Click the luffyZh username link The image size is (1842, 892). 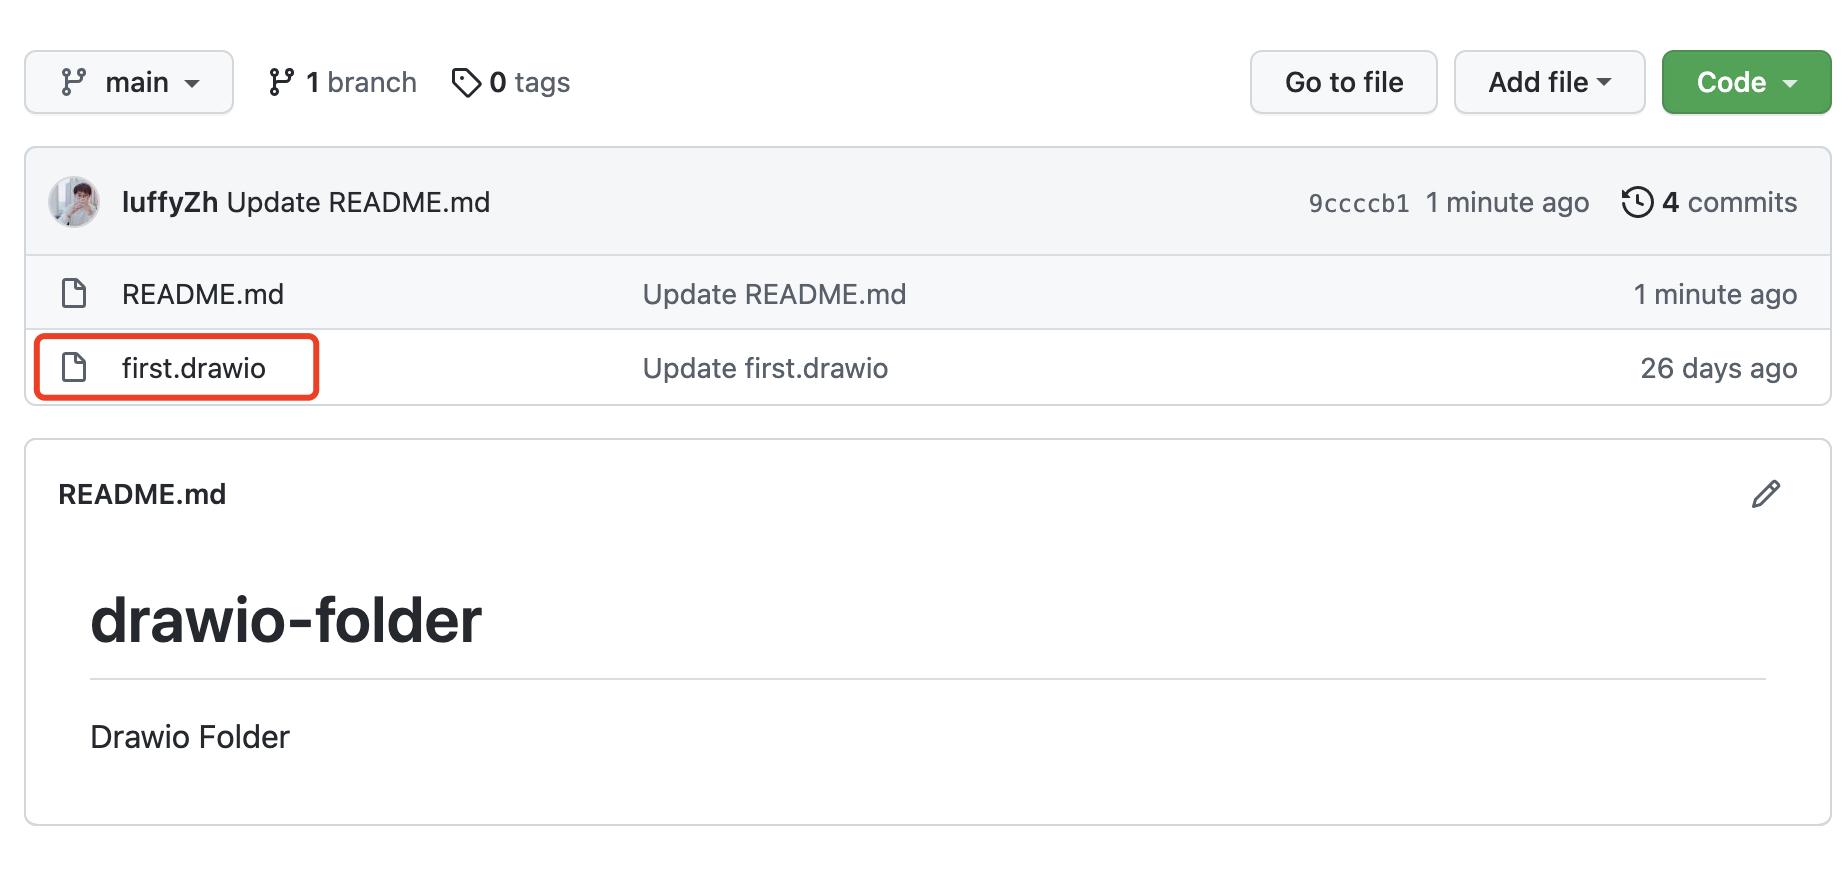[169, 202]
